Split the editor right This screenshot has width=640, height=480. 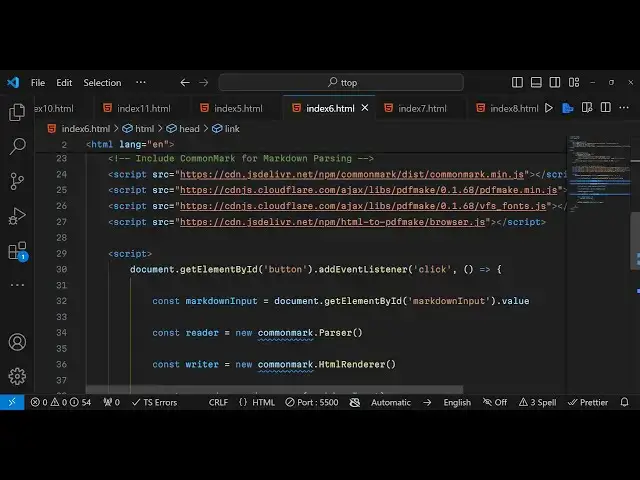coord(606,108)
